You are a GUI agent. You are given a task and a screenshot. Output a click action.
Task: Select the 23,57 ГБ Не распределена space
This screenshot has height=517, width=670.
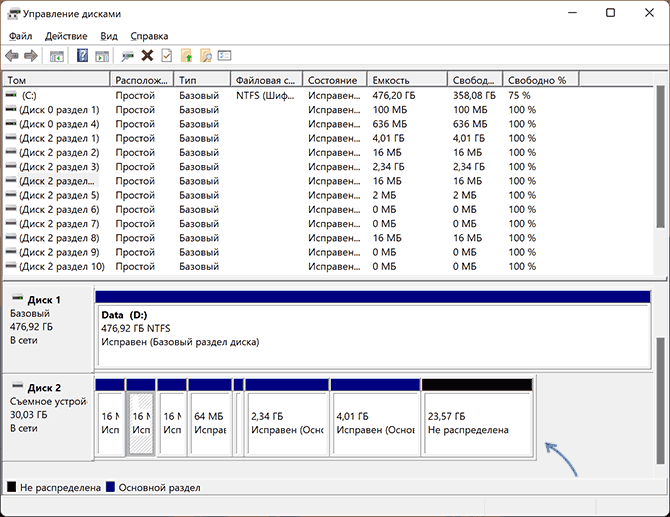pyautogui.click(x=477, y=417)
